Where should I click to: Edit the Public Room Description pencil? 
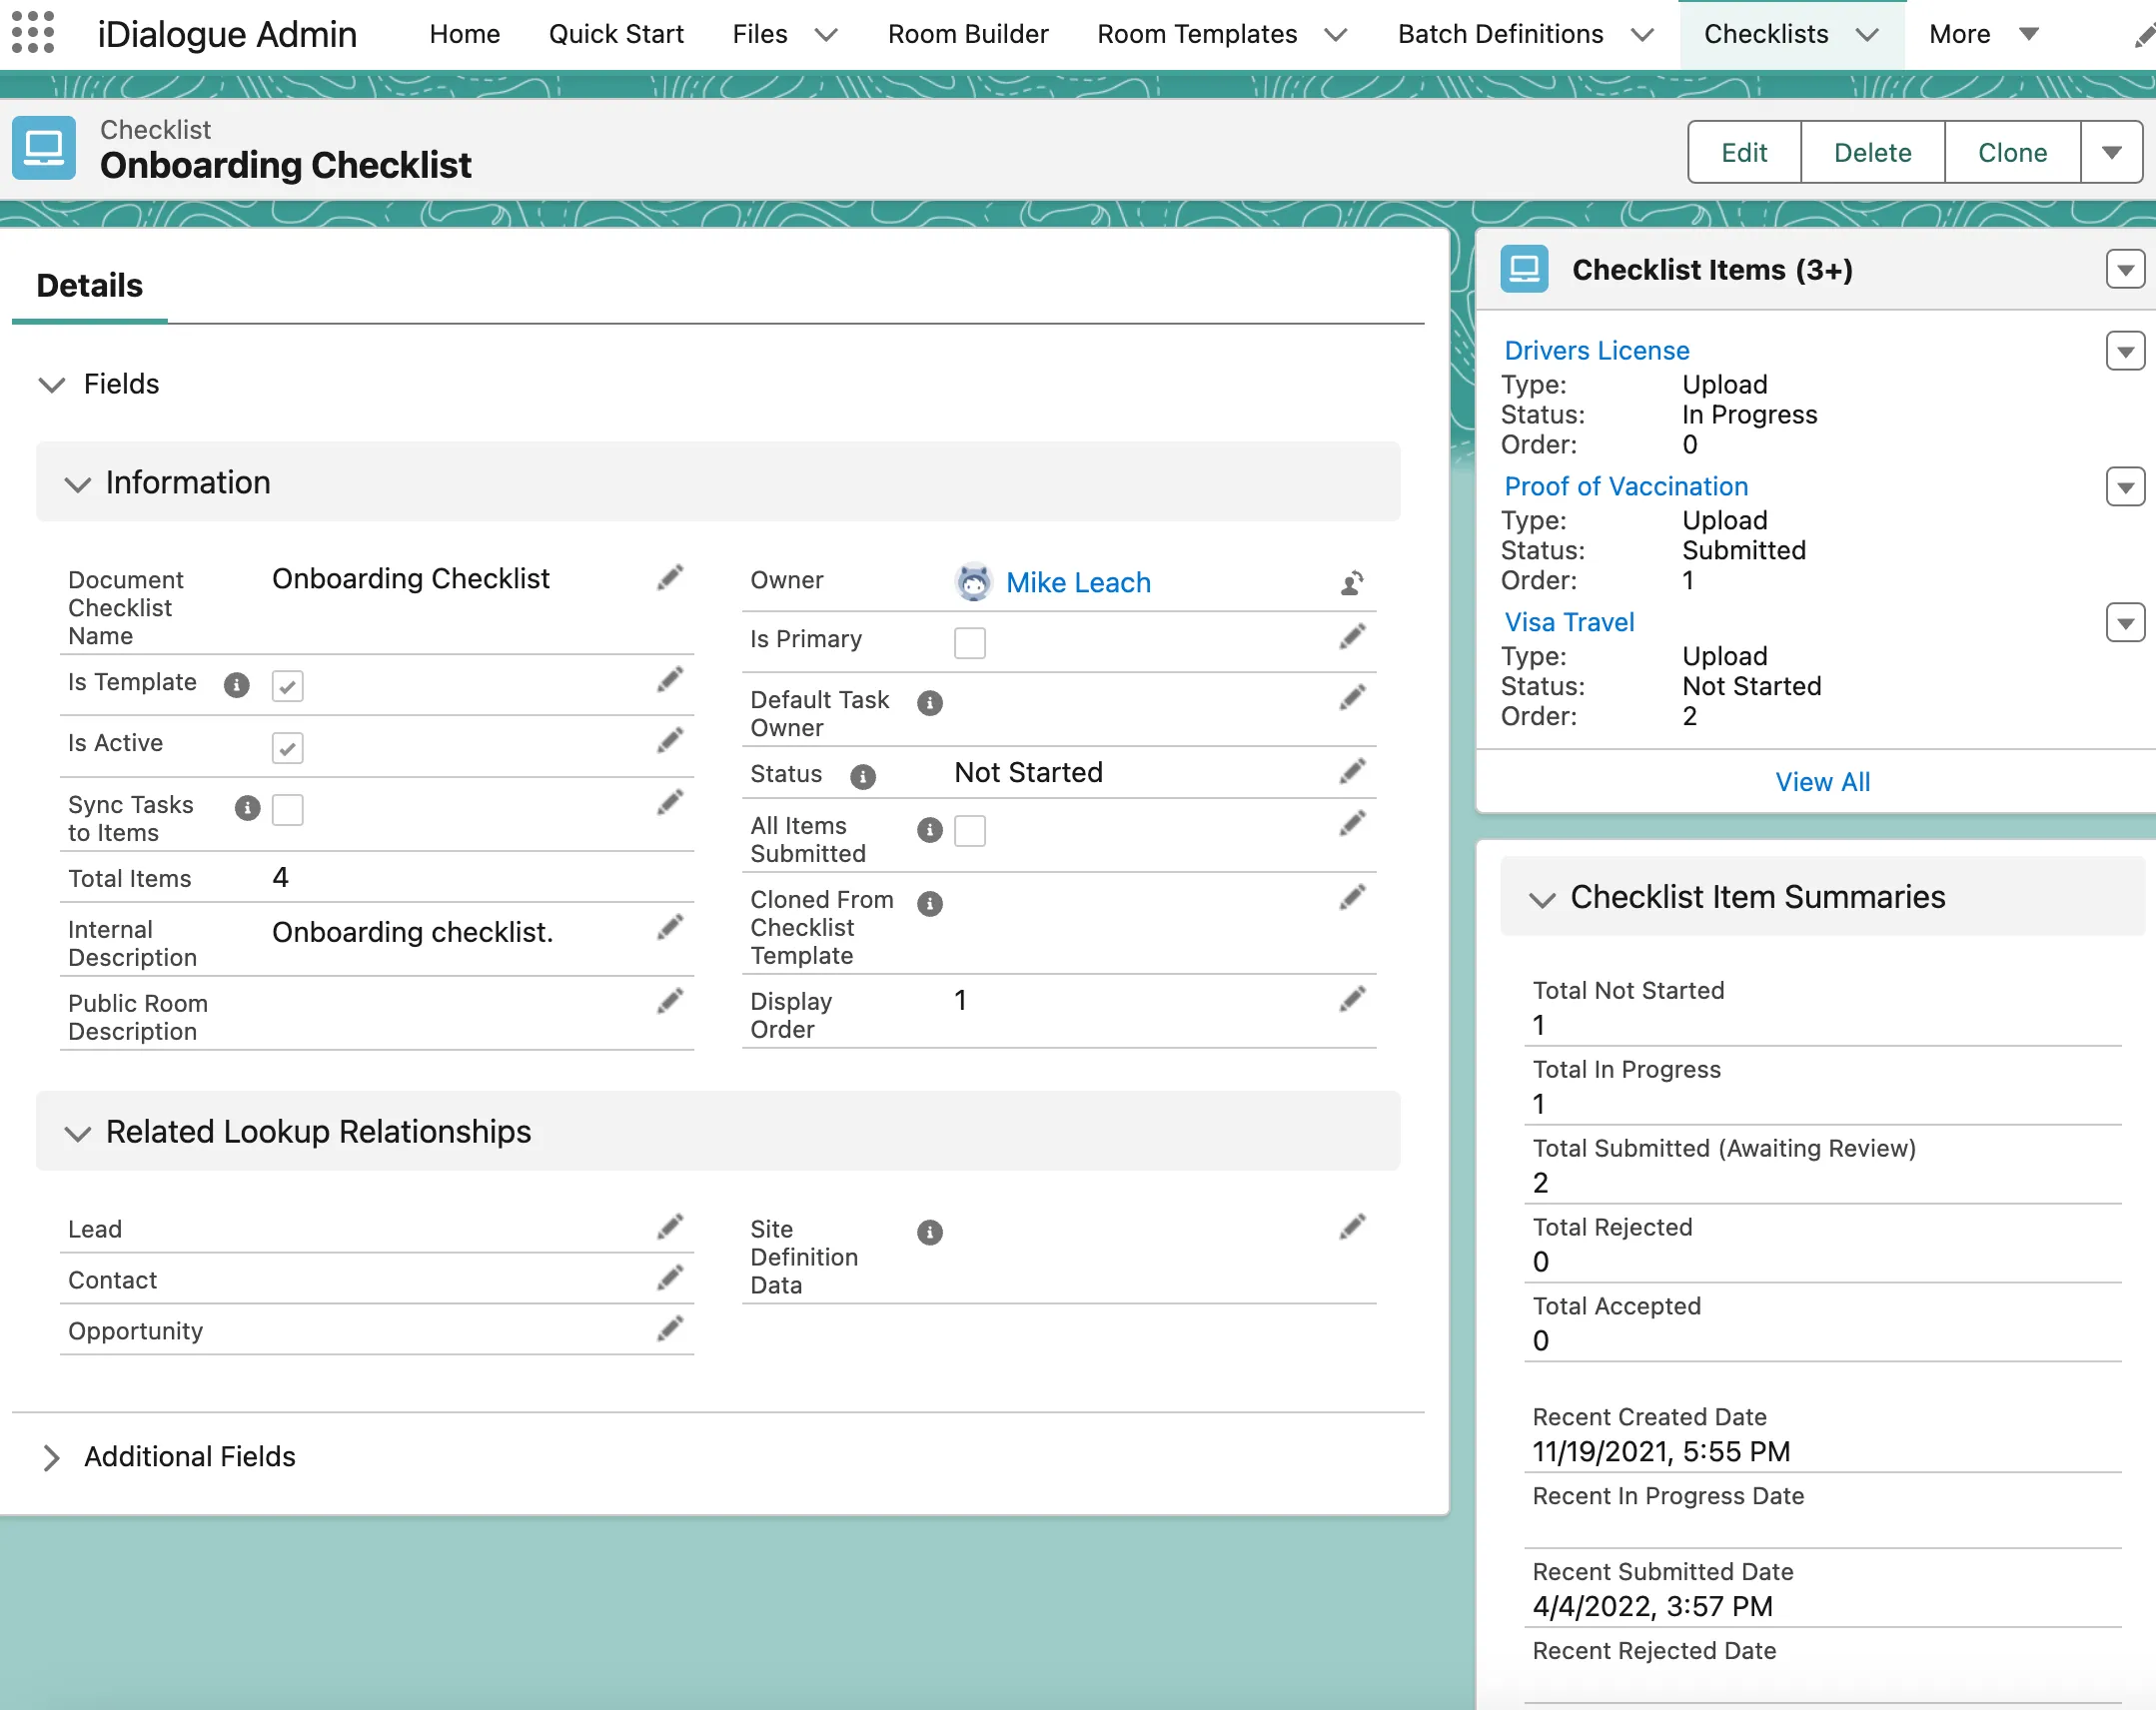click(670, 1001)
